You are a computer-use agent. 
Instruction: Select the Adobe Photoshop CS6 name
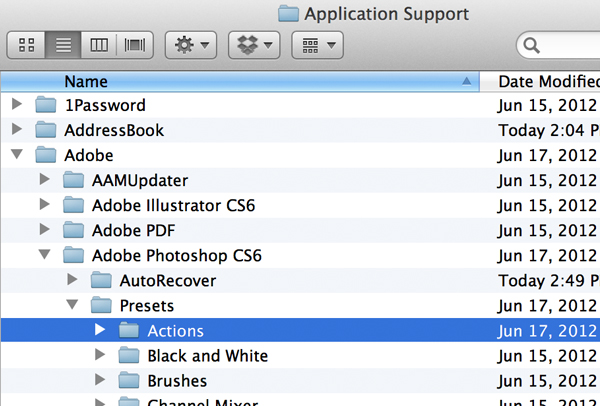[x=177, y=256]
